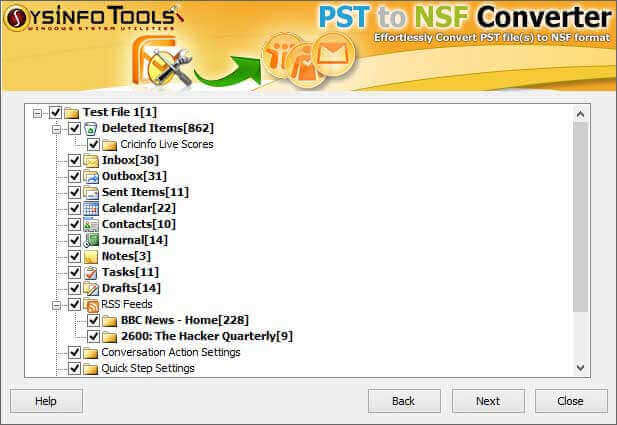
Task: Select the "2600: The Hacker Quarterly[9]" label
Action: (x=207, y=336)
